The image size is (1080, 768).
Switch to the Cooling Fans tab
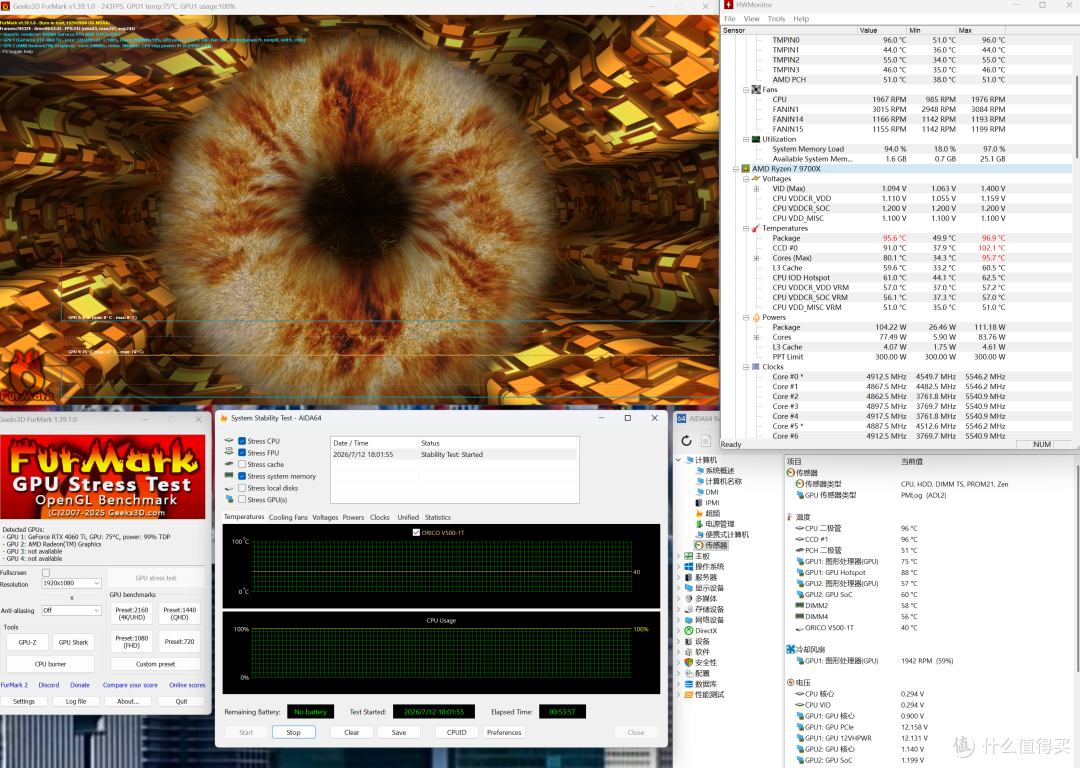(x=288, y=517)
